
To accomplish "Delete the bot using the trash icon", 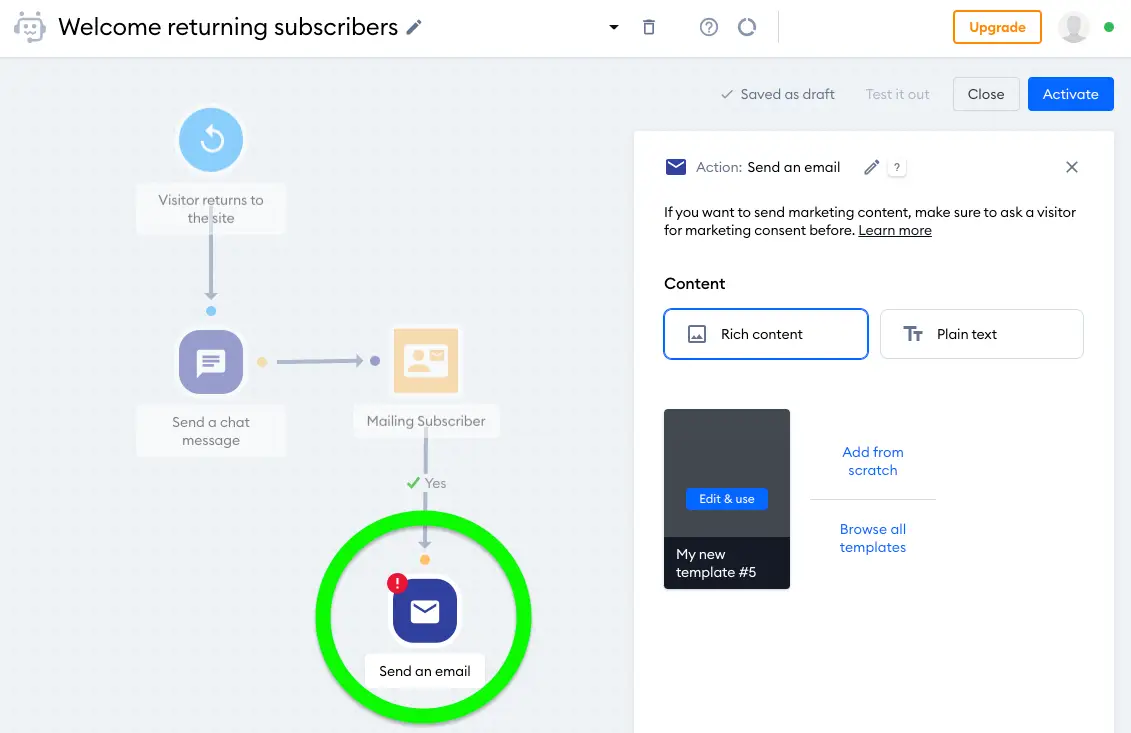I will pos(648,27).
